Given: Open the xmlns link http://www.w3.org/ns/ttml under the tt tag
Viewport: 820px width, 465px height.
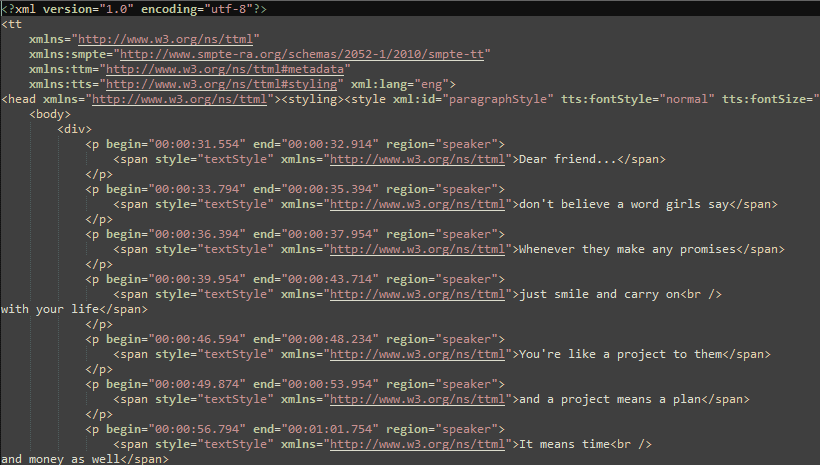Looking at the screenshot, I should [x=165, y=39].
